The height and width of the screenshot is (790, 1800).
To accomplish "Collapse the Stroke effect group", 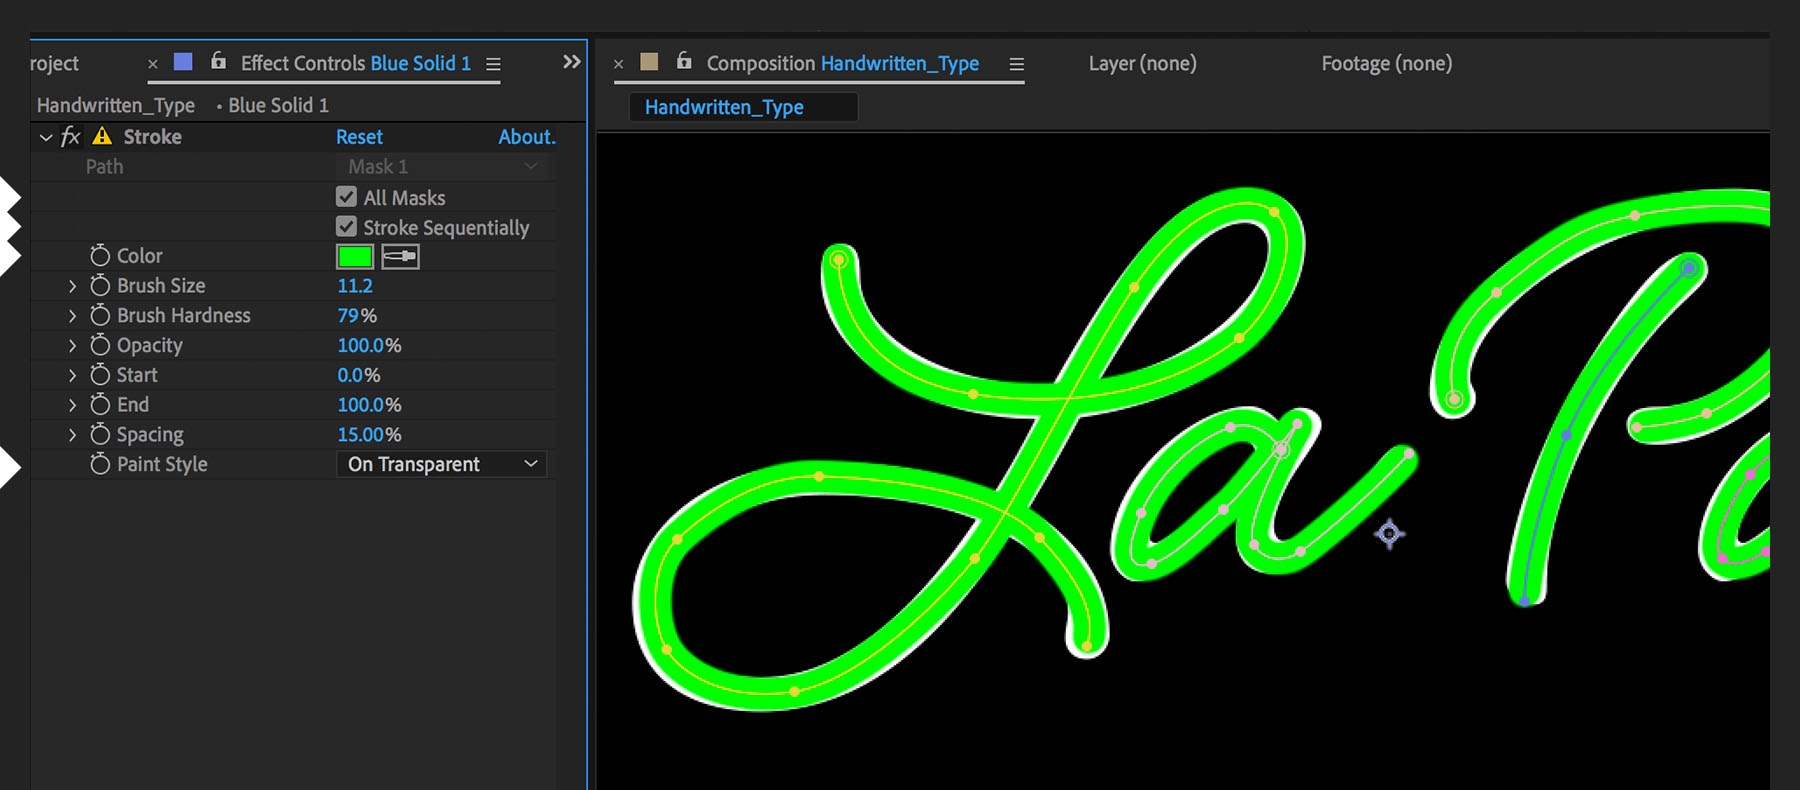I will coord(46,137).
